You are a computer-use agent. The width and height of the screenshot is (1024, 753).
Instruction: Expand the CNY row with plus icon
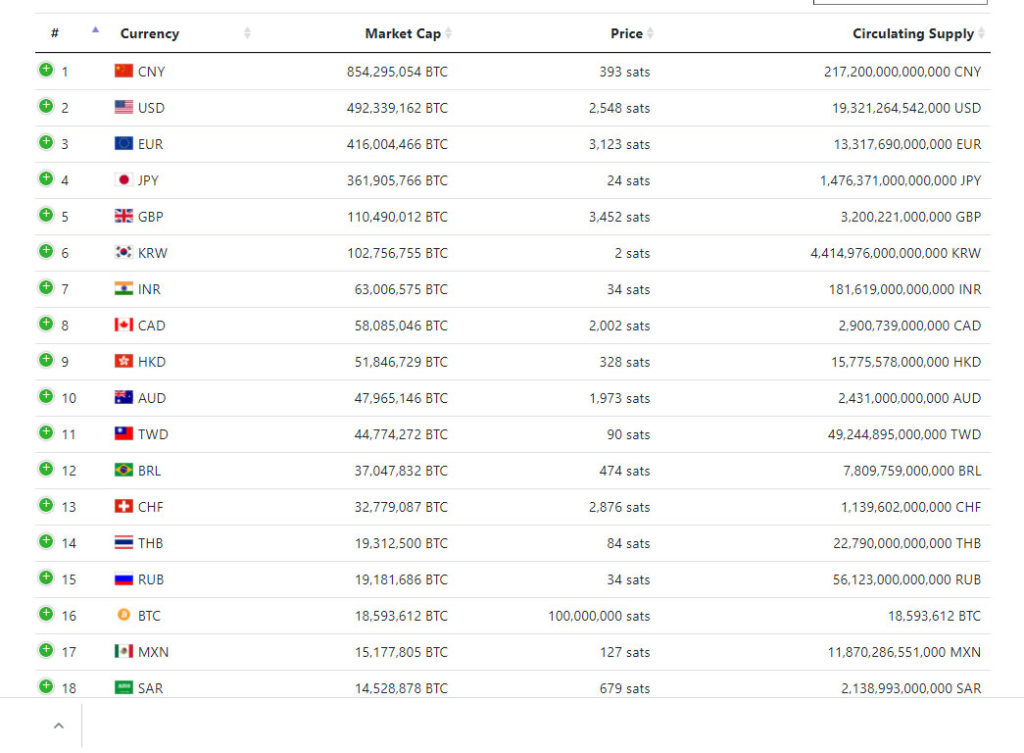[x=46, y=69]
